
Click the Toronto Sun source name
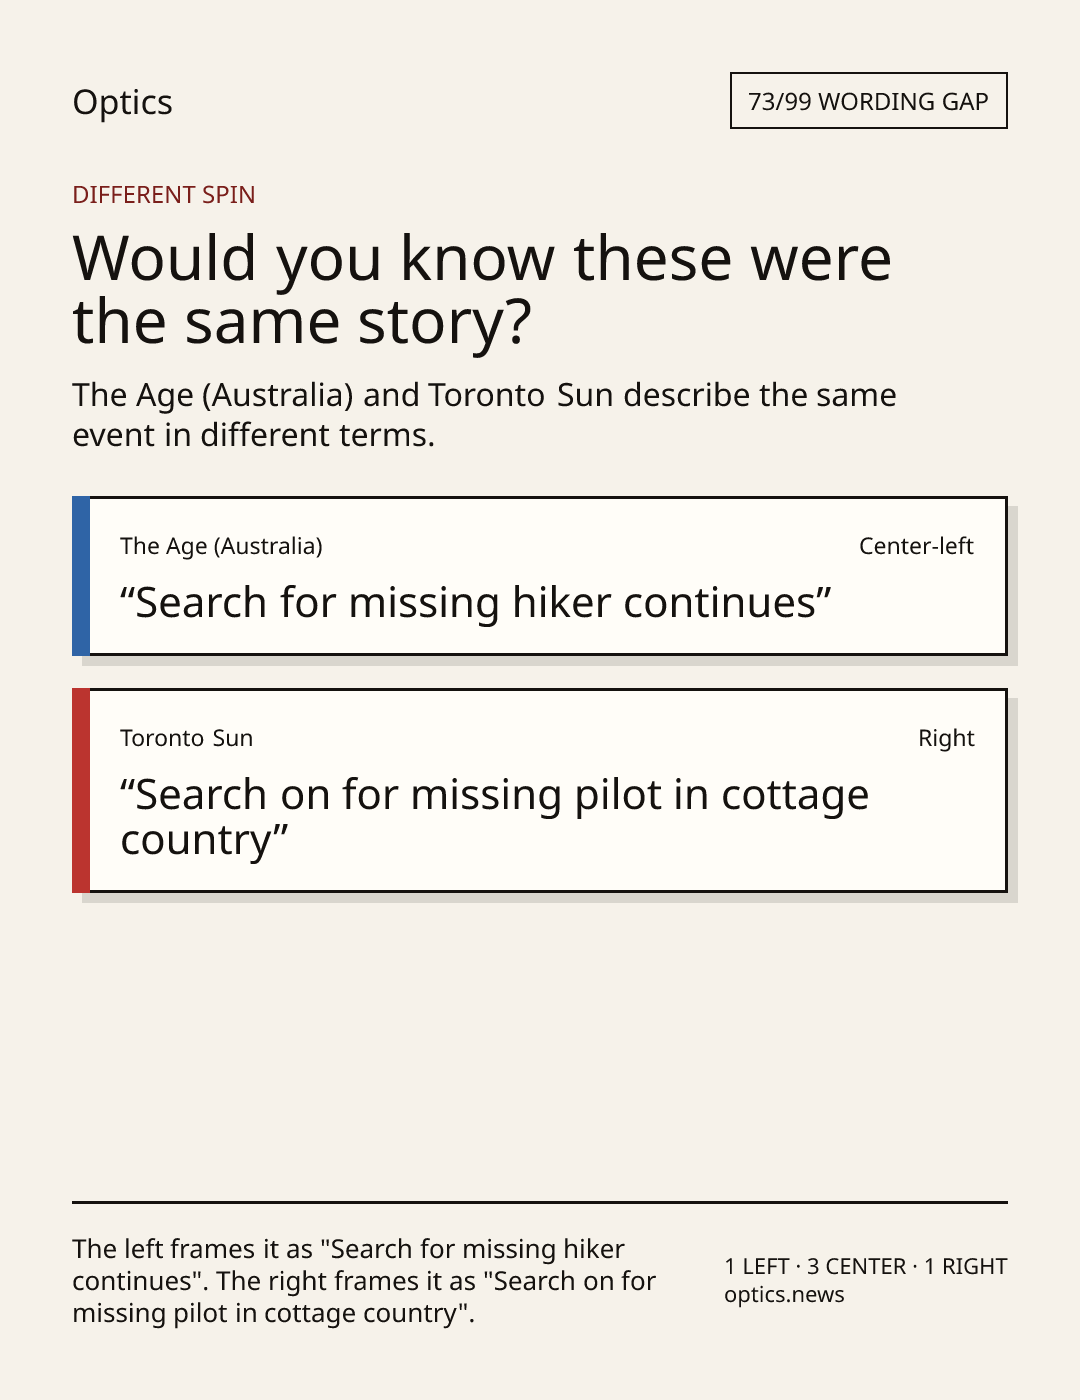coord(187,738)
